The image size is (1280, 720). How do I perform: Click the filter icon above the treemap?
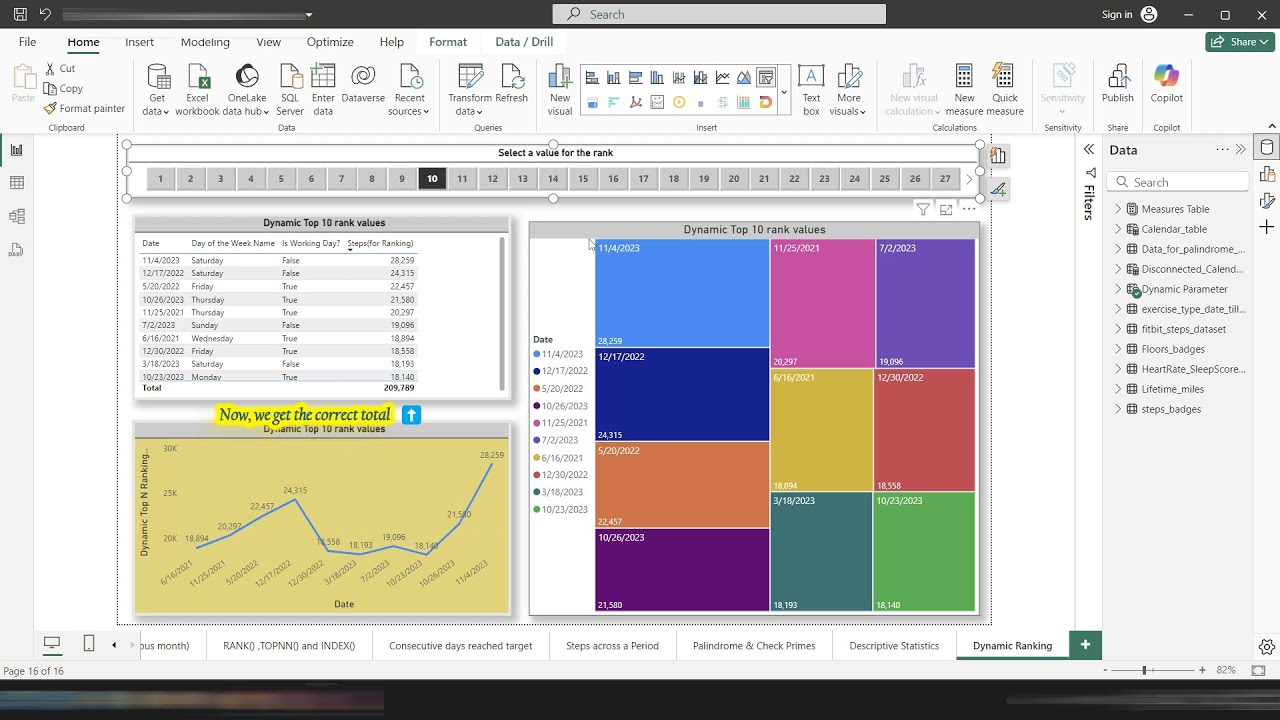coord(923,209)
